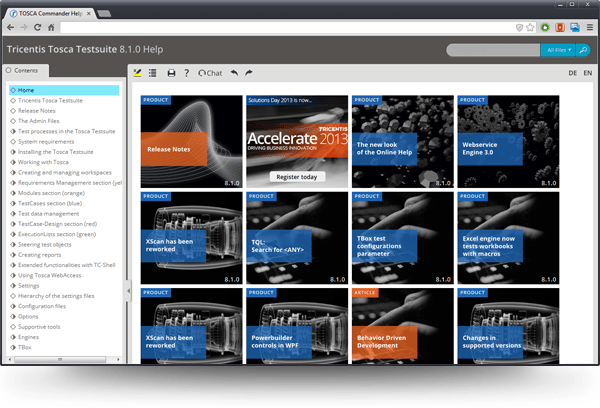Viewport: 600px width, 408px height.
Task: Click the list view toolbar icon
Action: click(152, 73)
